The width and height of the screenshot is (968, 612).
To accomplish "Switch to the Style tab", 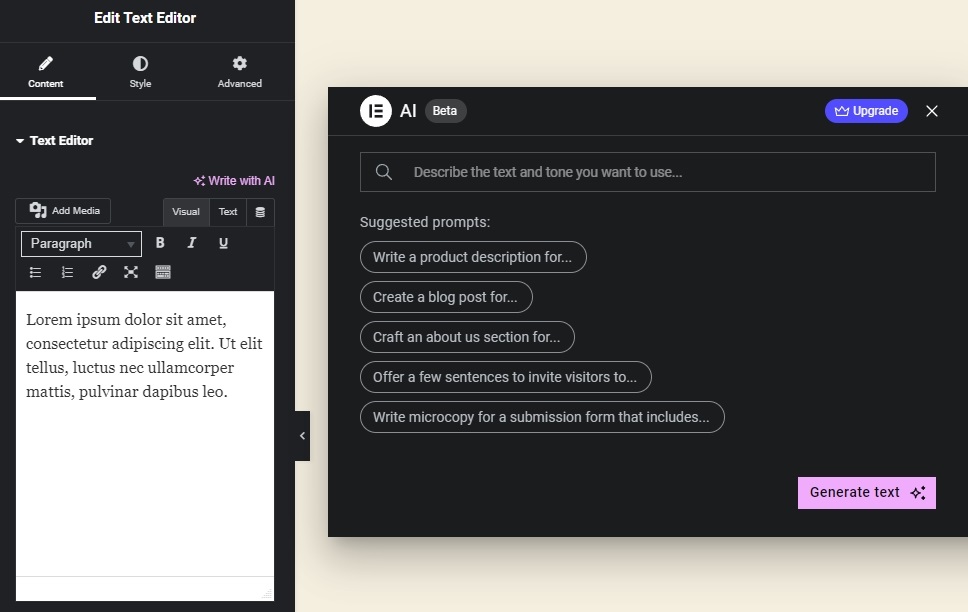I will [140, 72].
